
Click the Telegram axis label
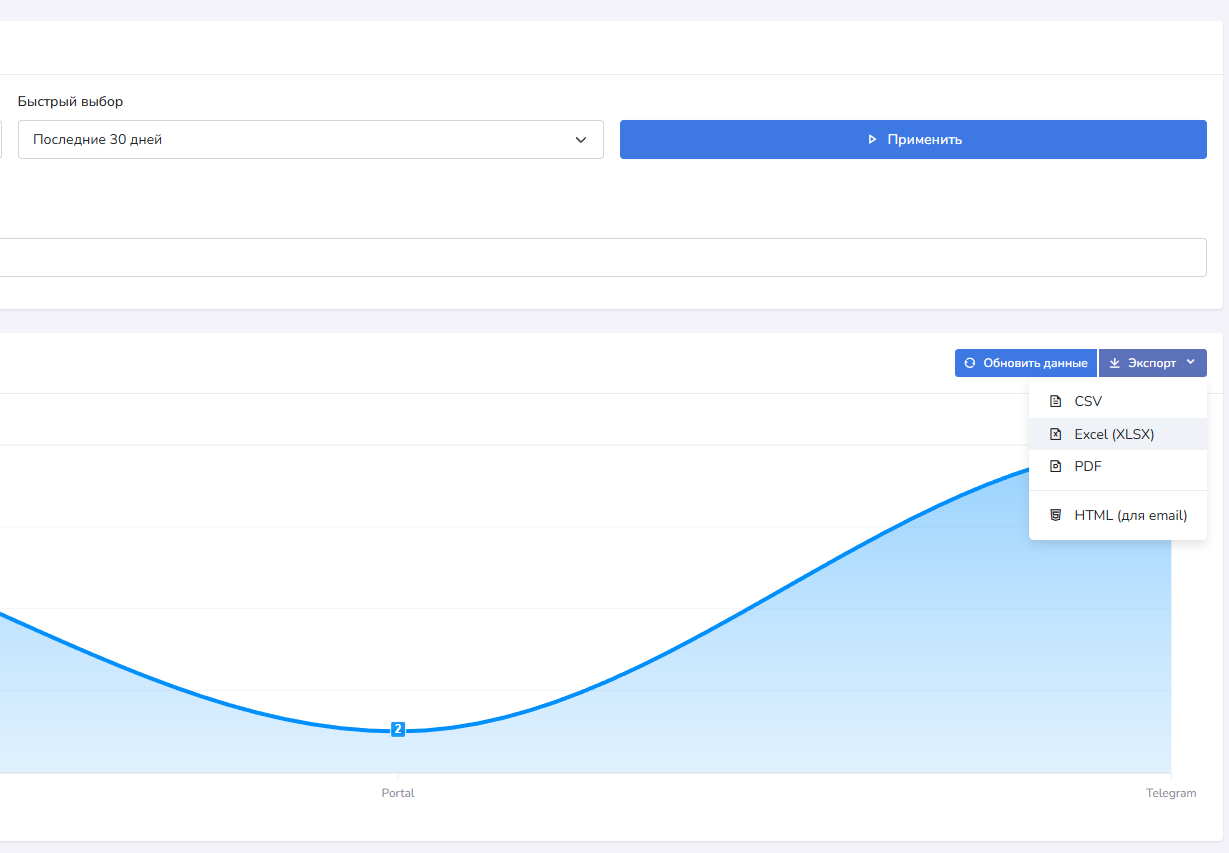[x=1170, y=793]
